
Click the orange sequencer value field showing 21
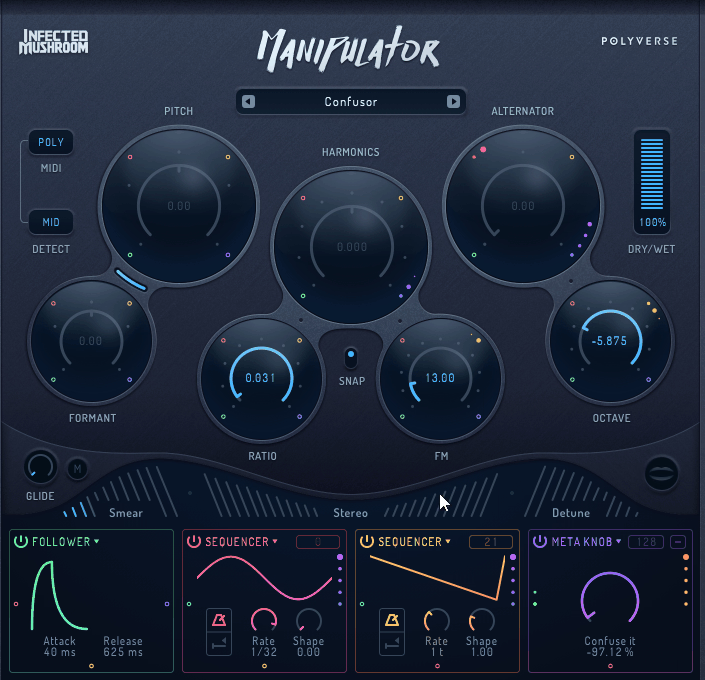click(490, 542)
